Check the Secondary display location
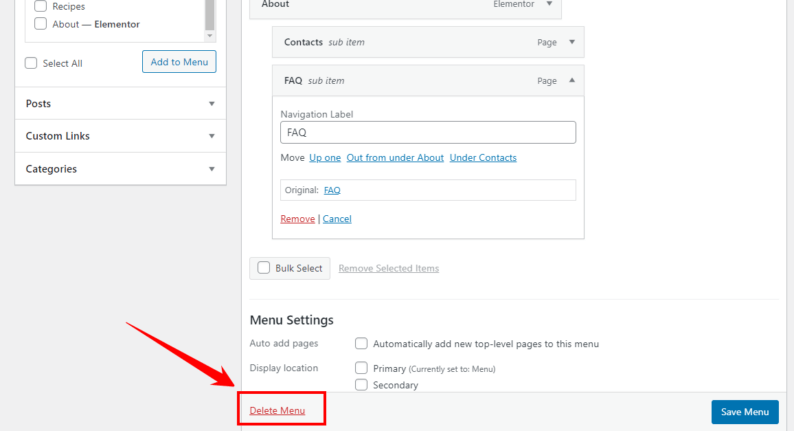 coord(361,384)
